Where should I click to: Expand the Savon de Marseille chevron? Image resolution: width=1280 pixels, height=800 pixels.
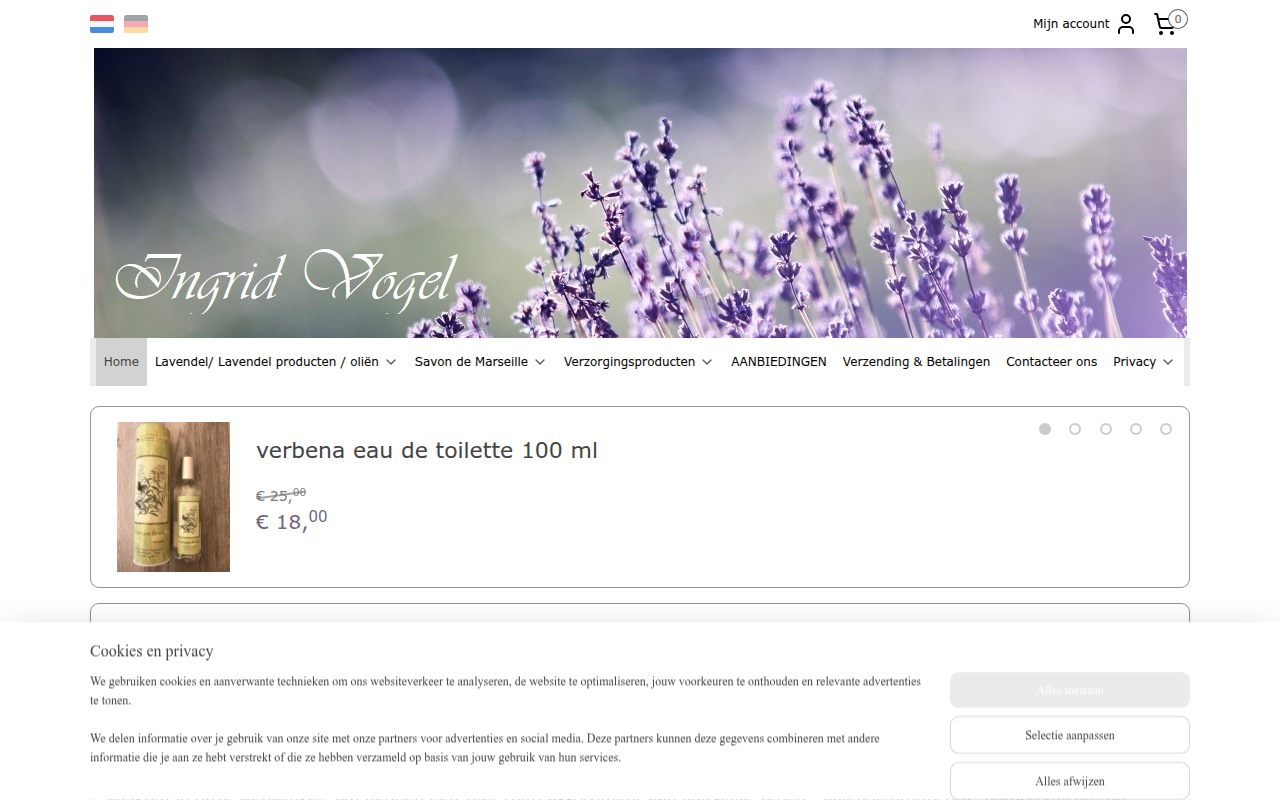point(540,362)
